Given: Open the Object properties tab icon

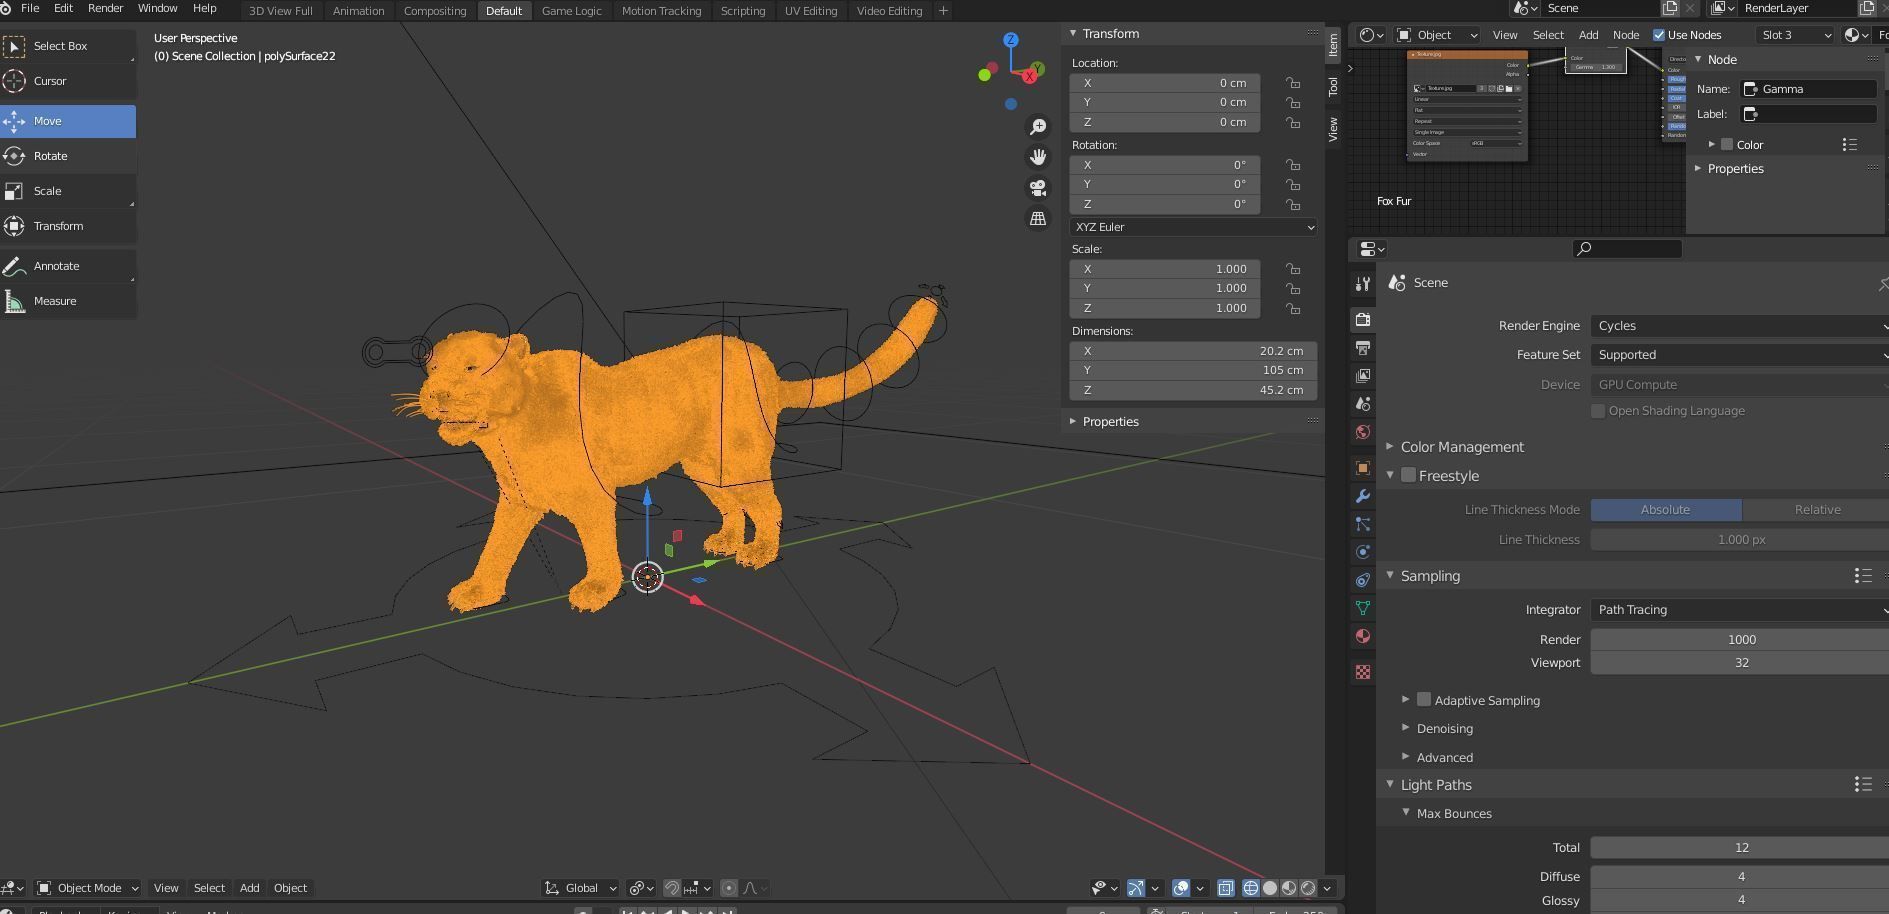Looking at the screenshot, I should coord(1362,468).
